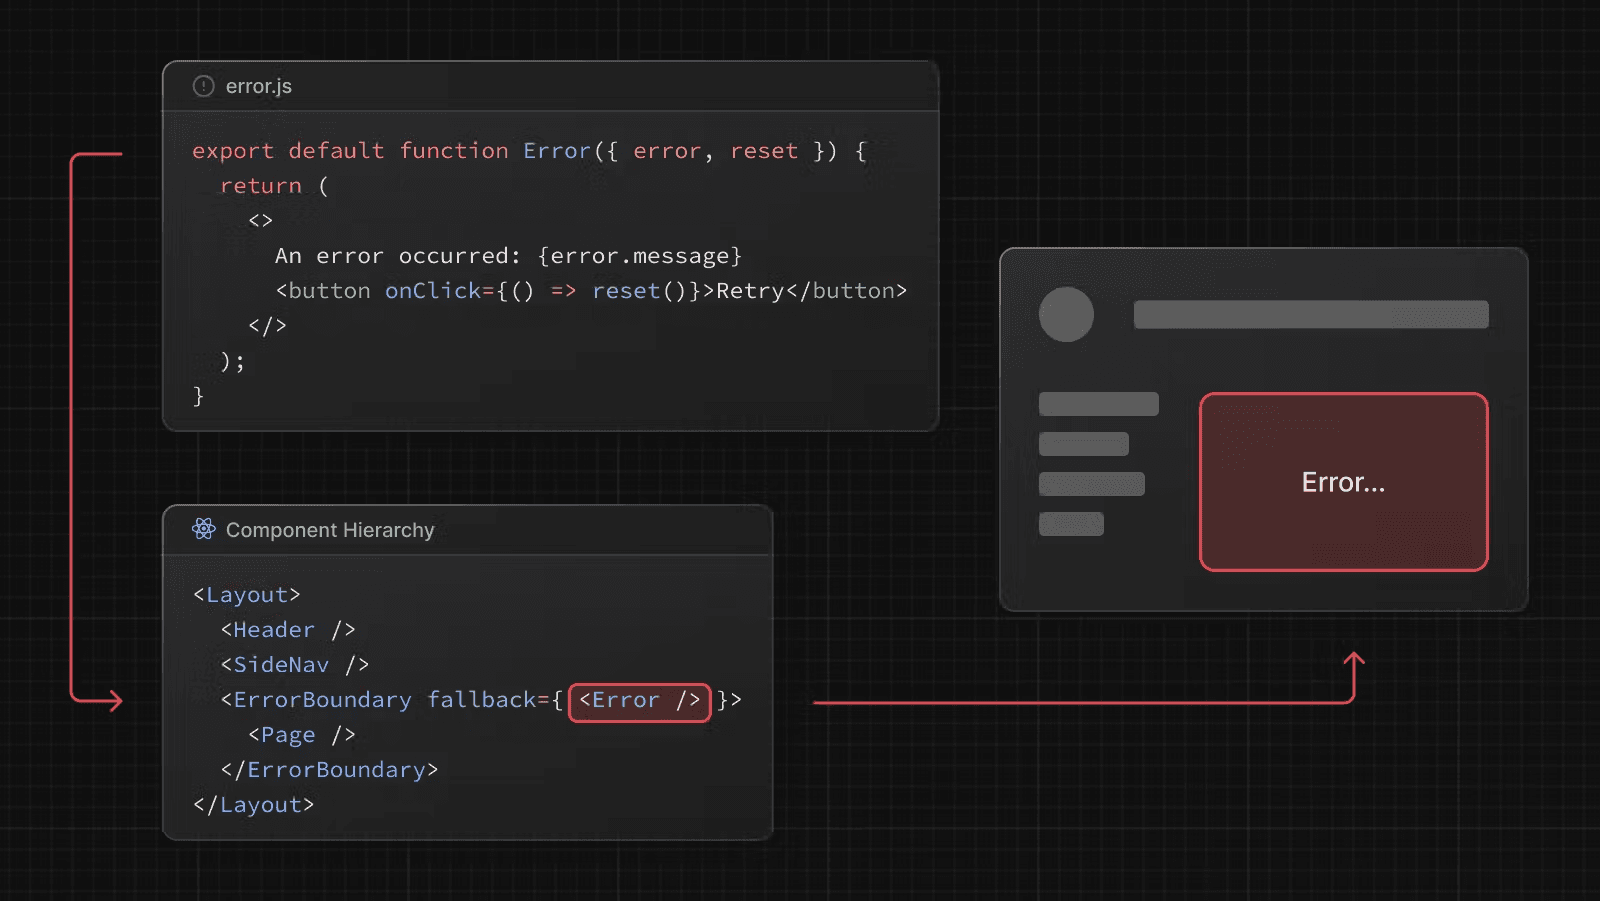Expand the Page component entry
This screenshot has width=1600, height=901.
(x=300, y=734)
